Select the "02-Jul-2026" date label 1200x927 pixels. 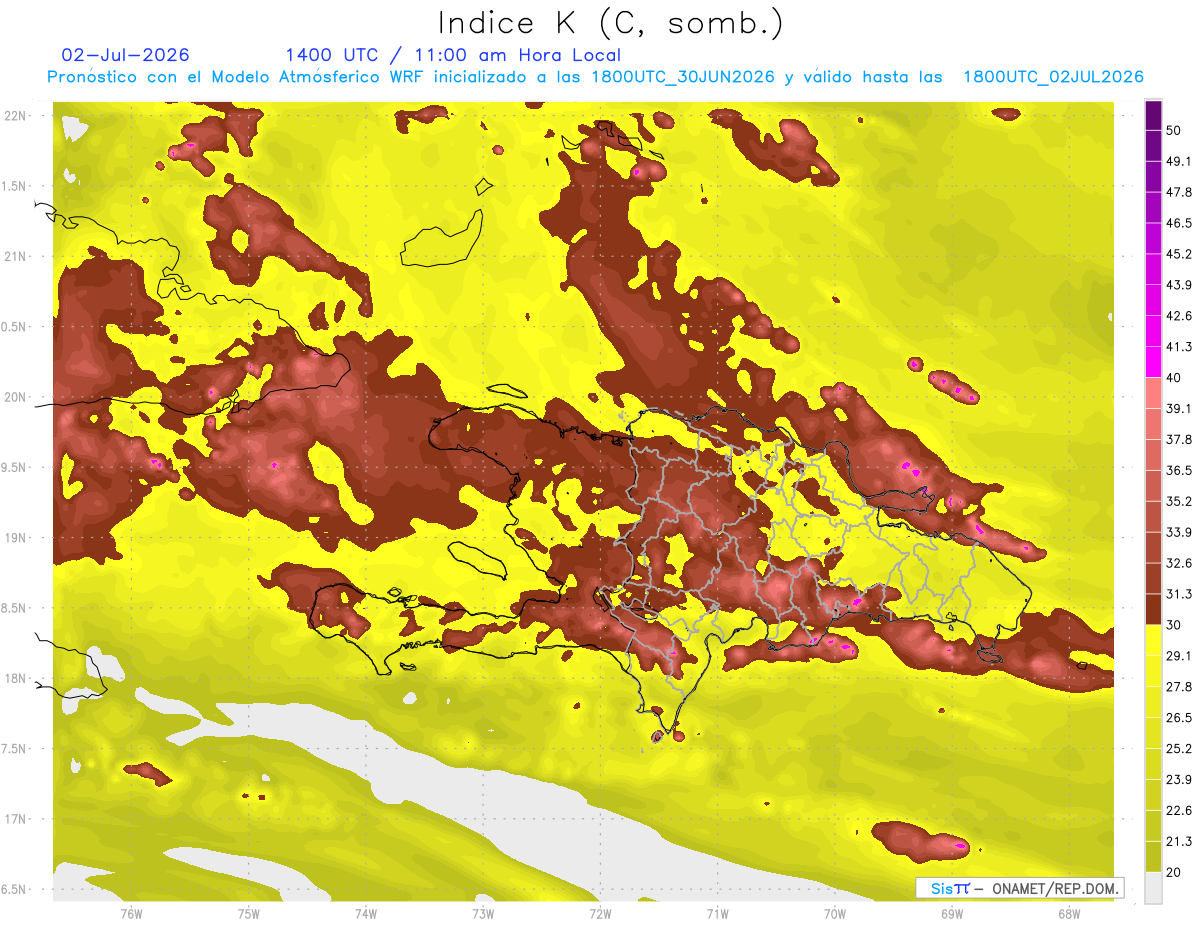click(x=125, y=55)
